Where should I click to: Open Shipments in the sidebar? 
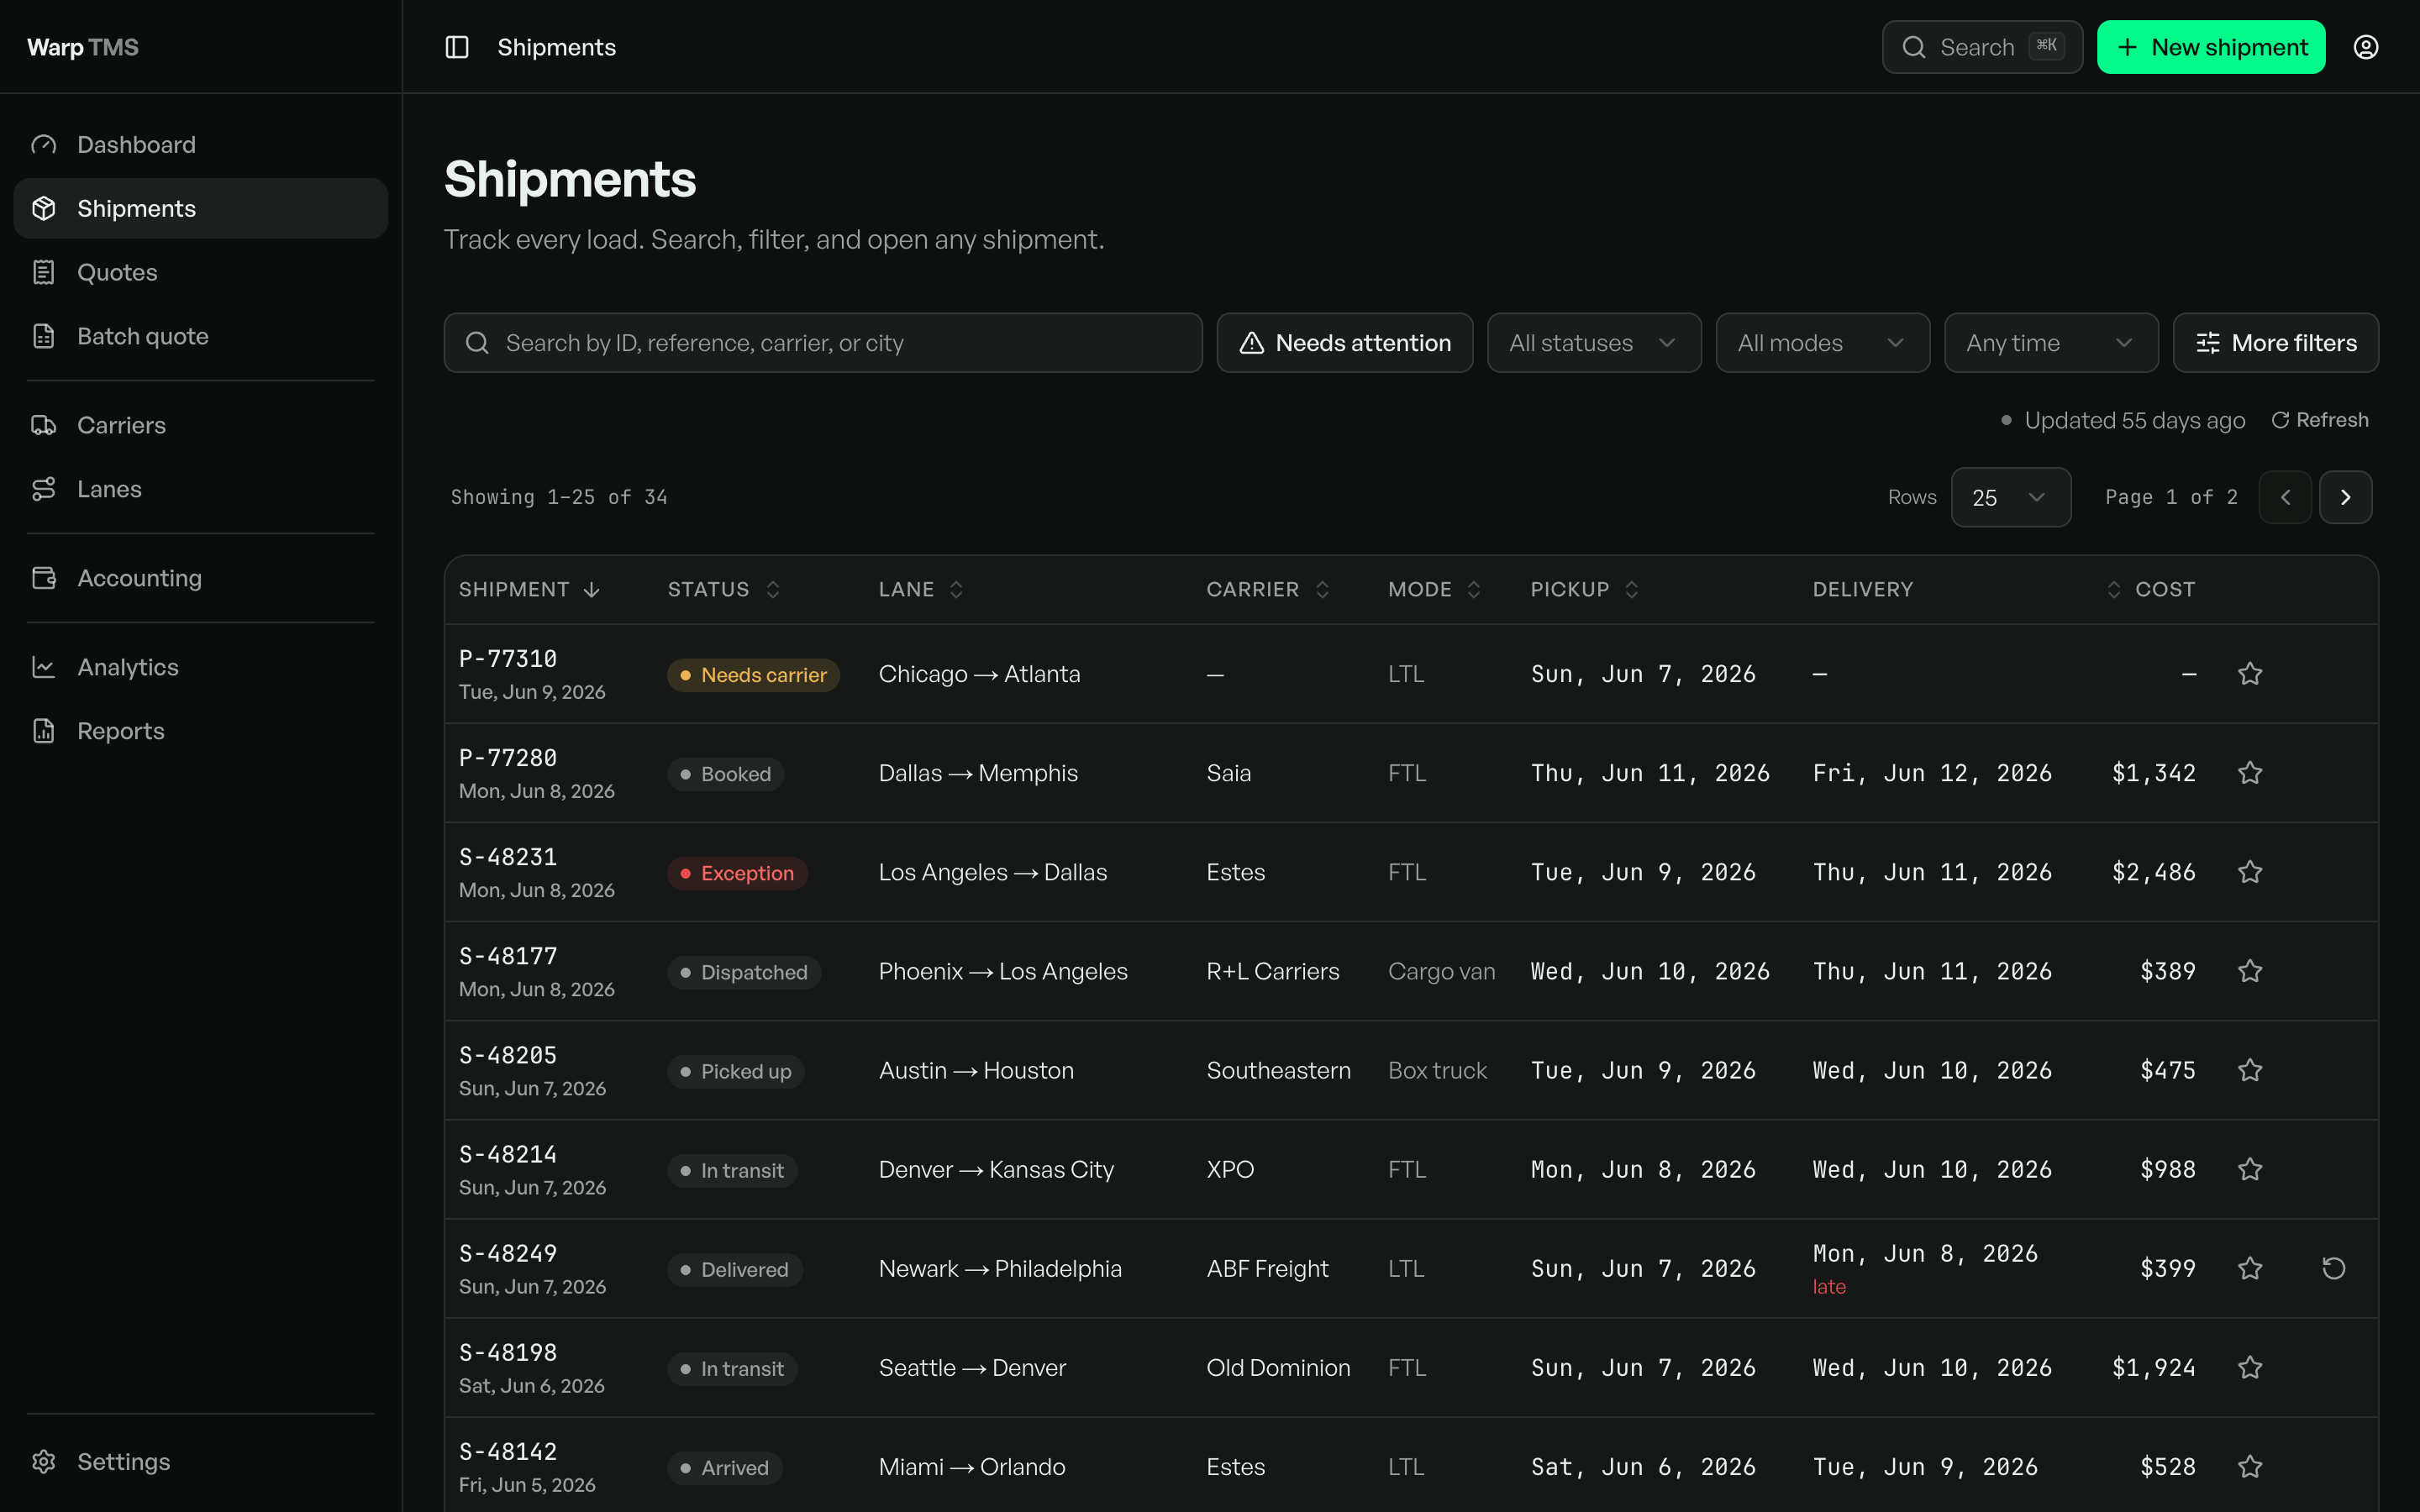200,208
